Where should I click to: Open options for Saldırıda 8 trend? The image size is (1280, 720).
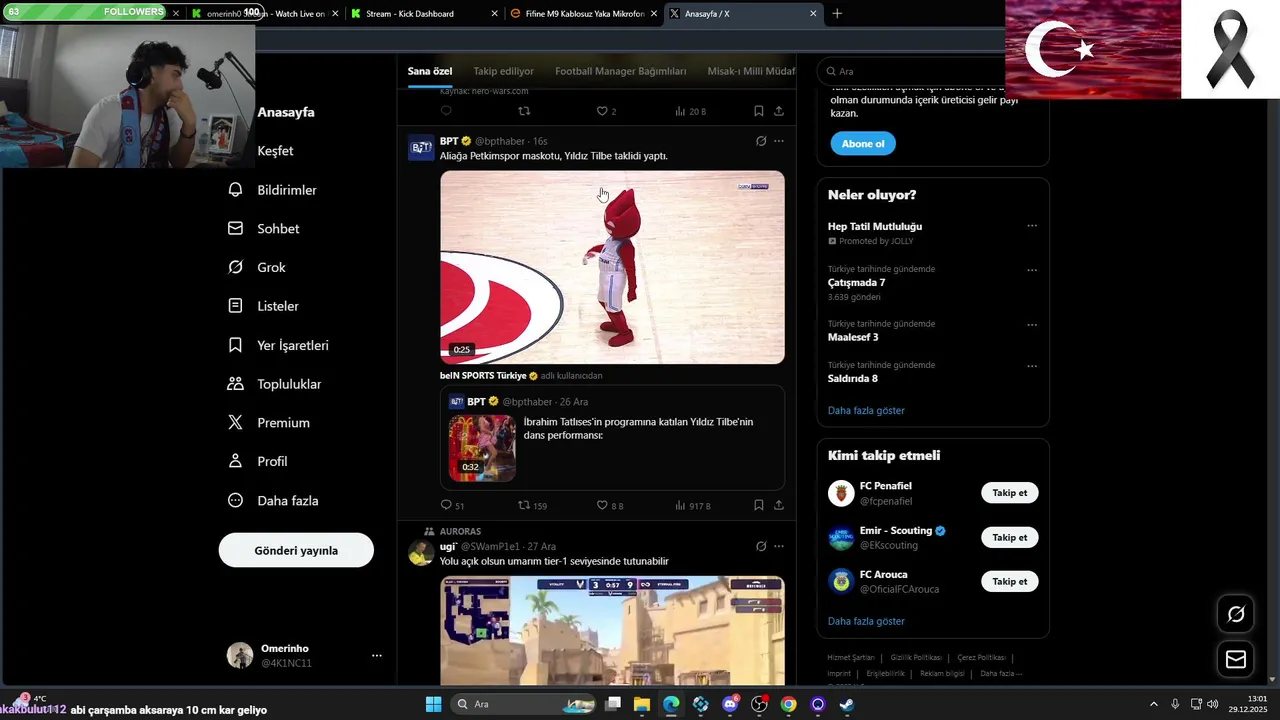(x=1032, y=366)
